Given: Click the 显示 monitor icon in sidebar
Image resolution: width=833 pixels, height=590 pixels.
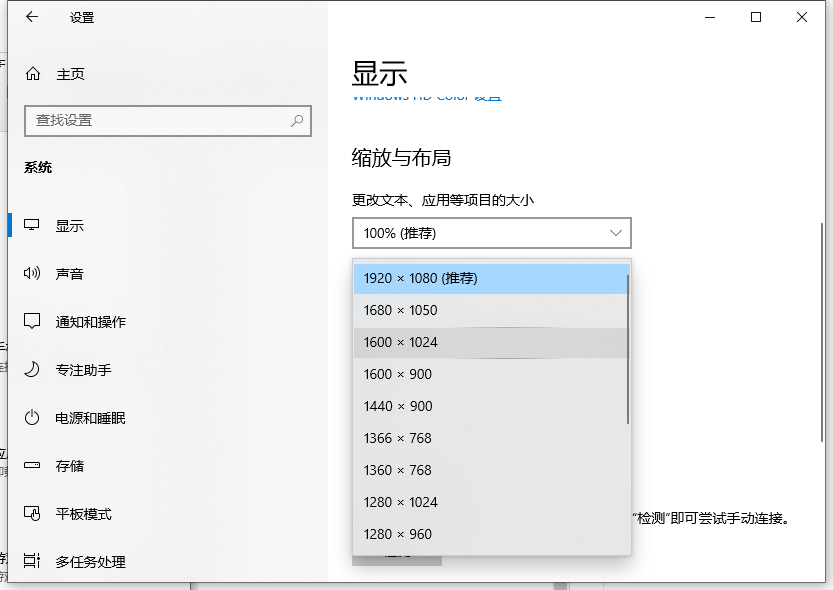Looking at the screenshot, I should click(30, 225).
